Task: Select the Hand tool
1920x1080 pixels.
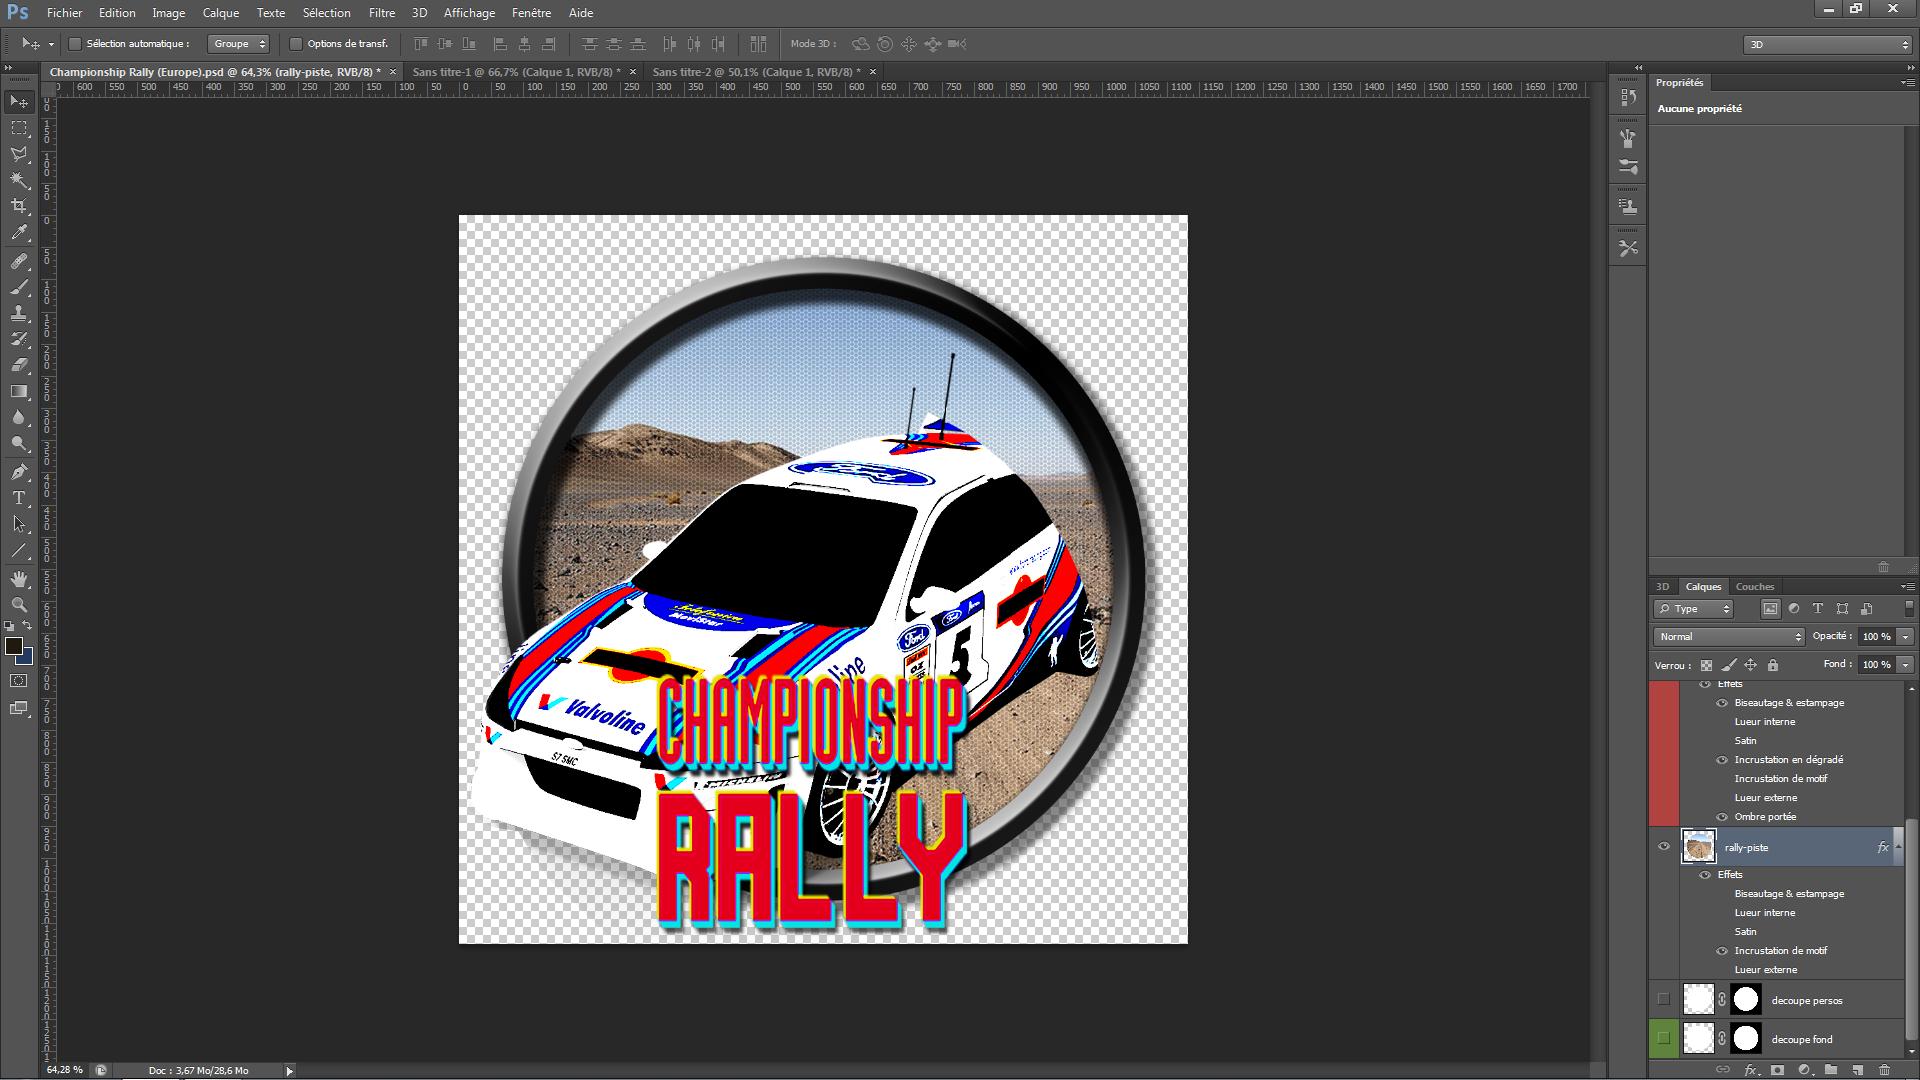Action: pyautogui.click(x=19, y=579)
